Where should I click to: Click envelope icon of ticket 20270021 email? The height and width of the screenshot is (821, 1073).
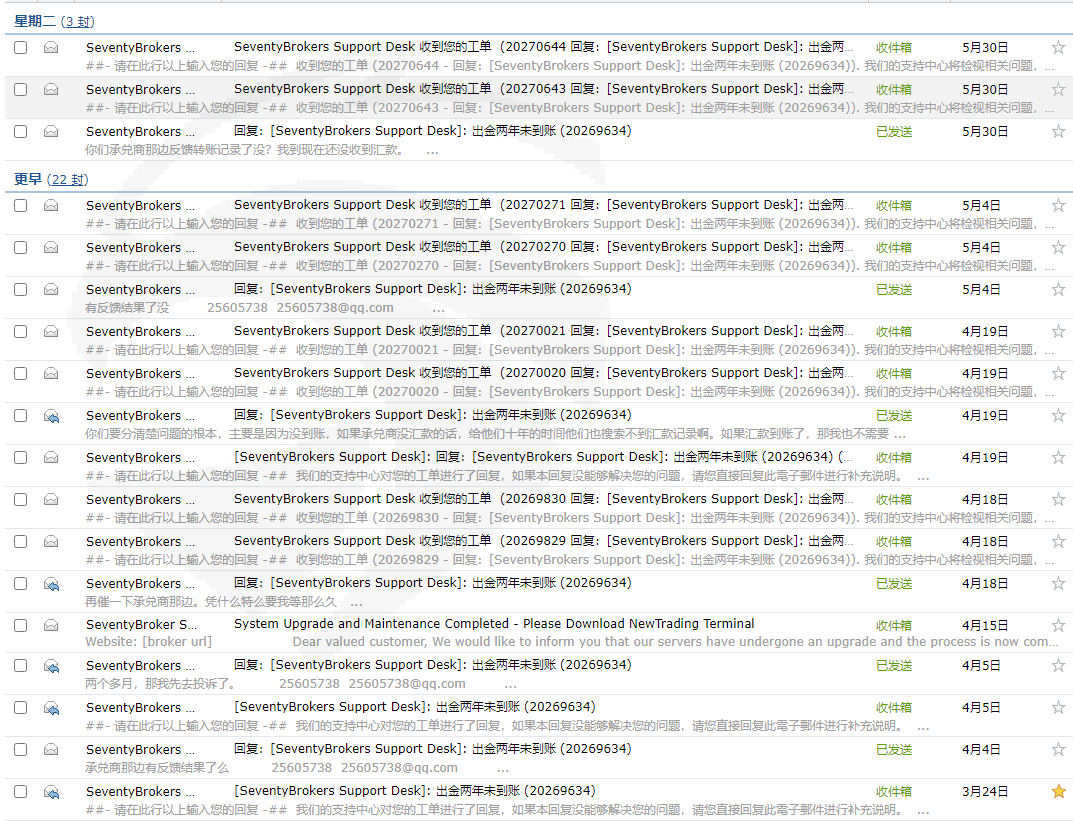(x=51, y=331)
